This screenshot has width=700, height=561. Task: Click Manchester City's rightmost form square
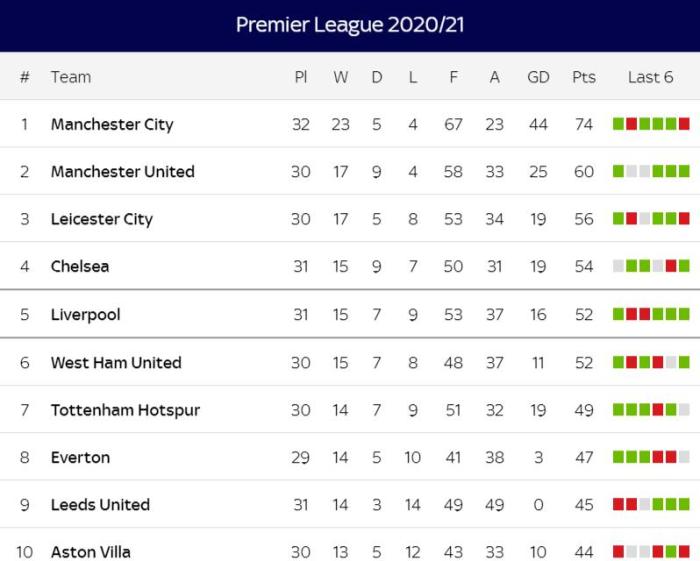coord(684,124)
